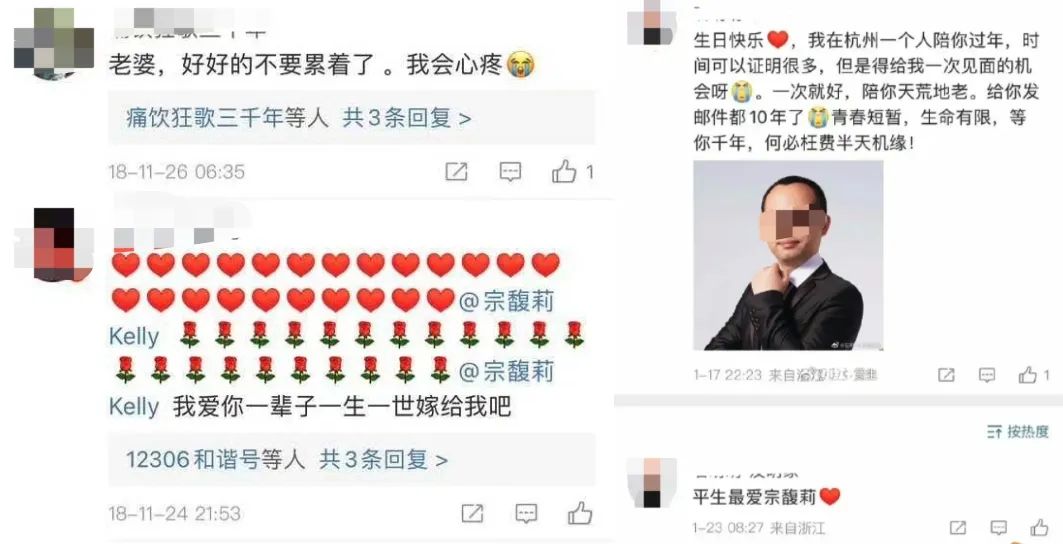
Task: Repost the 1-23 08:27 comment from 浙江
Action: point(958,528)
